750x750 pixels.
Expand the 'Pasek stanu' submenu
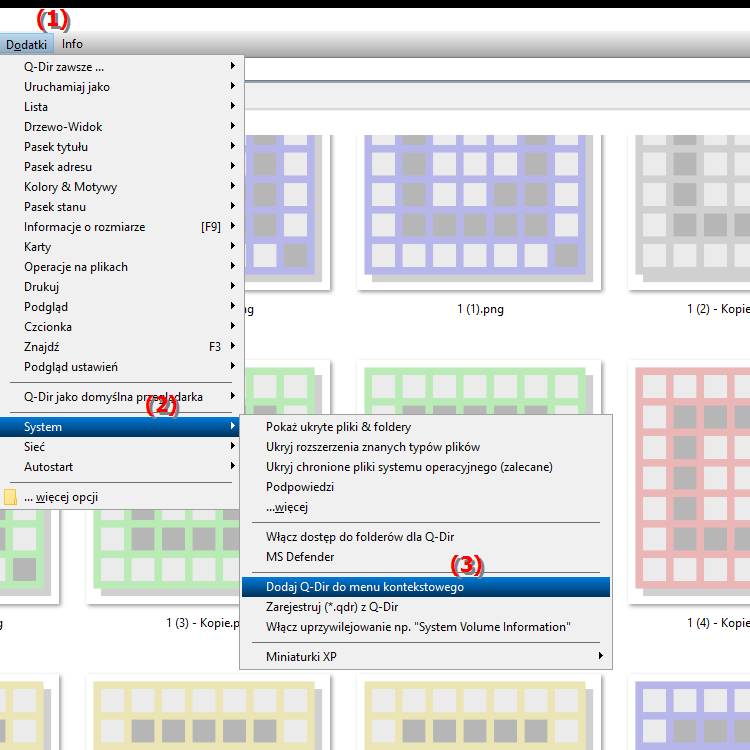pos(122,207)
